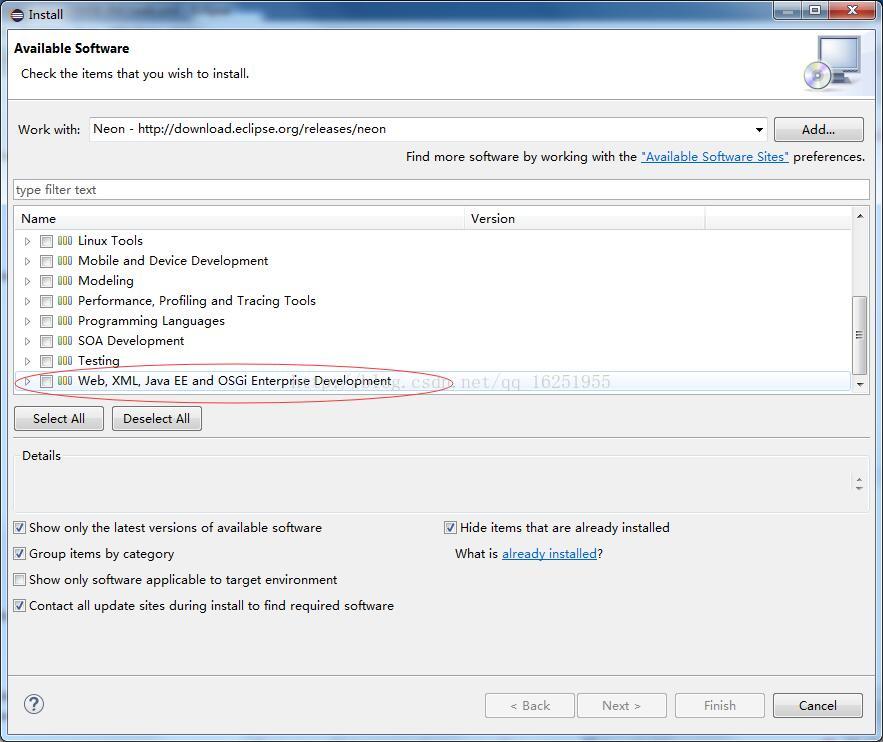
Task: Click the Mobile and Device Development category icon
Action: click(x=65, y=260)
